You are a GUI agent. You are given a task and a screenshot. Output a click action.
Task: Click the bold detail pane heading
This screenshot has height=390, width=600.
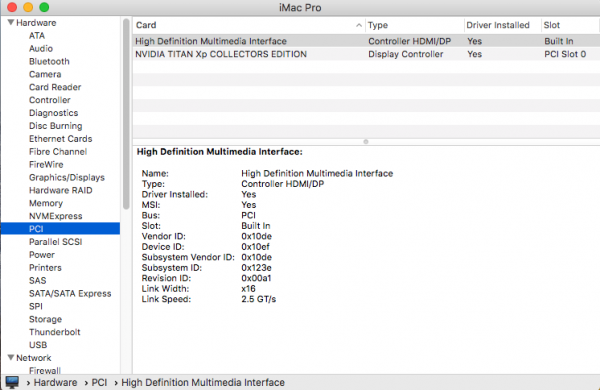[x=220, y=152]
